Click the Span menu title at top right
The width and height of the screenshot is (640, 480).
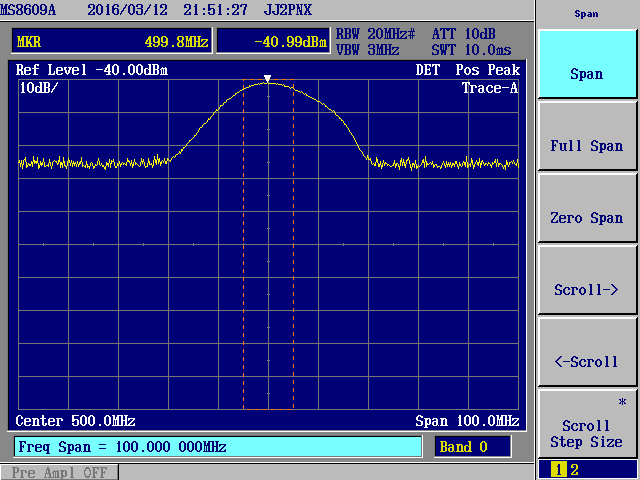tap(587, 14)
